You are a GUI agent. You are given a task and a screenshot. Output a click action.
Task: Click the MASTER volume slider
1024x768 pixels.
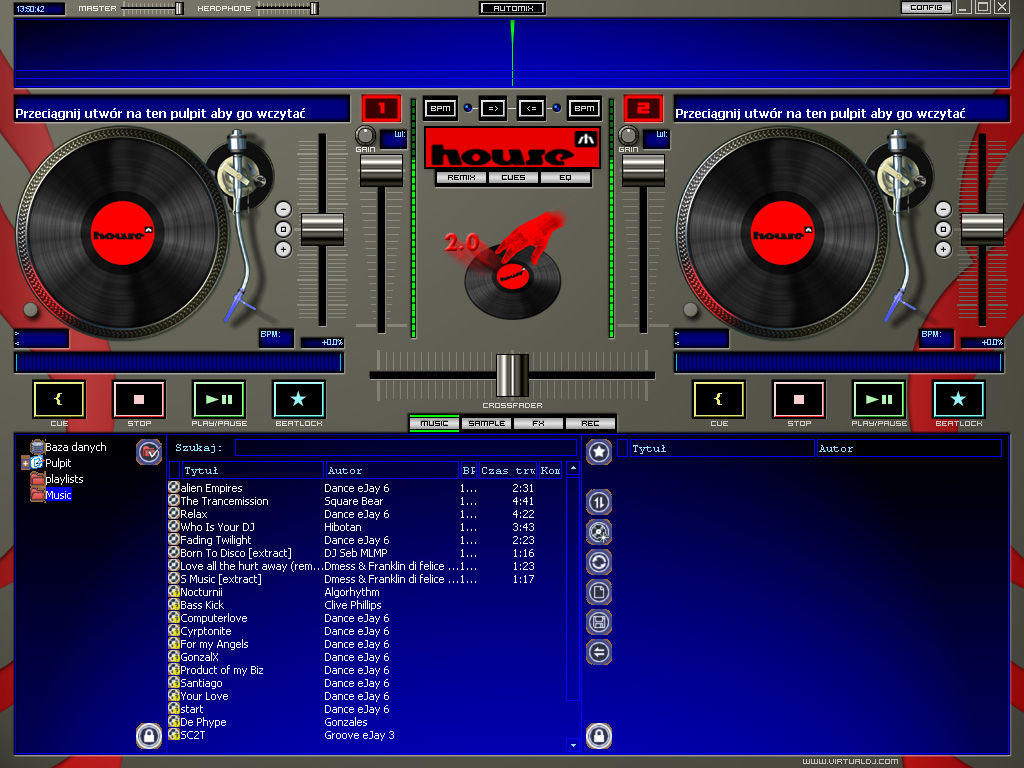tap(153, 8)
